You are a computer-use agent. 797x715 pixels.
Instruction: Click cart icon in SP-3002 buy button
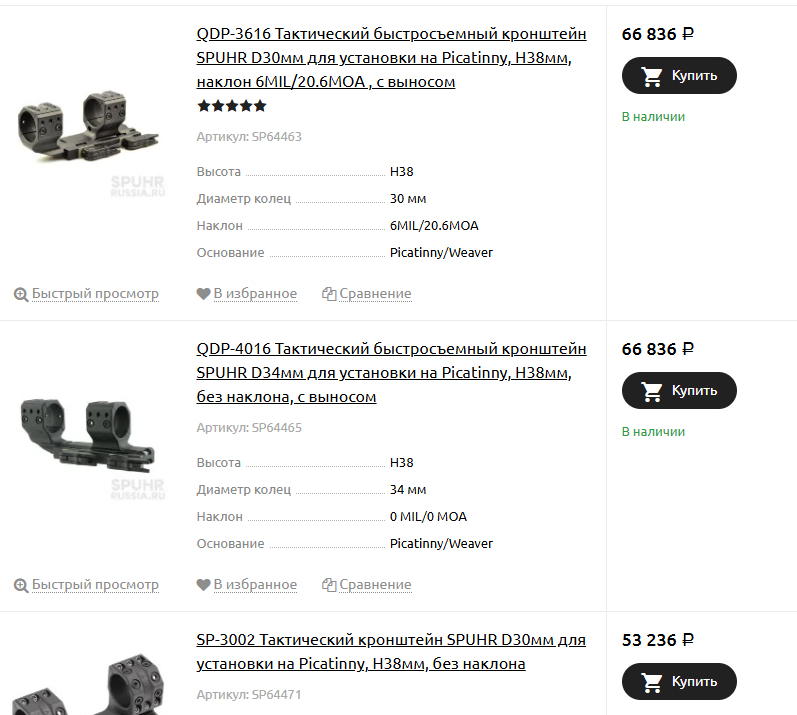pyautogui.click(x=652, y=682)
